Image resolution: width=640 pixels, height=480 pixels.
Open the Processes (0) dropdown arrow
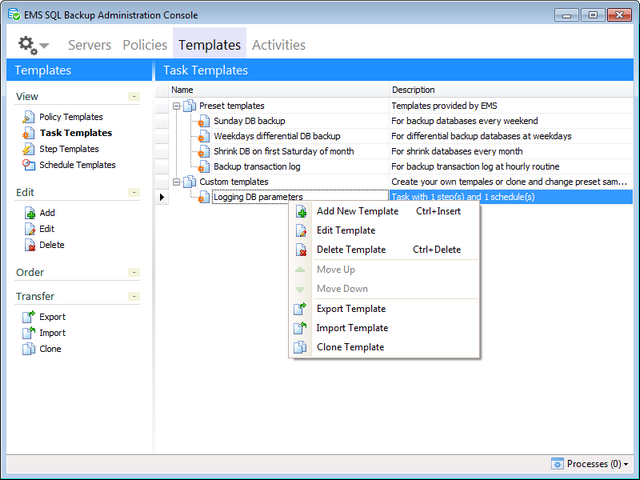(626, 464)
